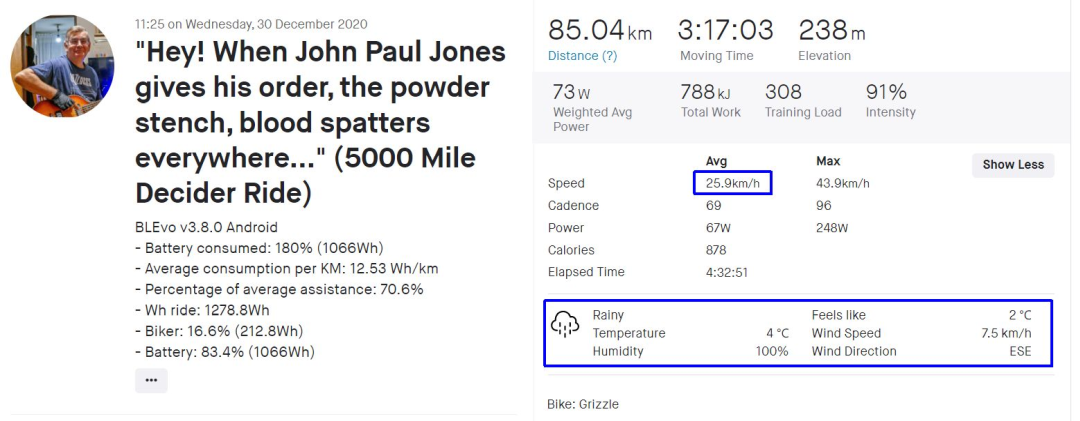1080x421 pixels.
Task: Click the 308 Training Load value
Action: (783, 92)
